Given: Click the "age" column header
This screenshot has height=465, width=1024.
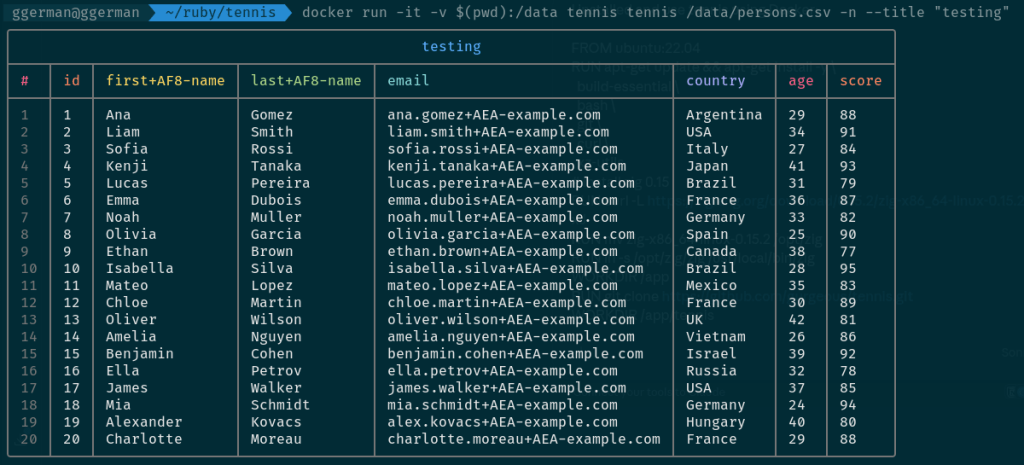Looking at the screenshot, I should tap(801, 81).
